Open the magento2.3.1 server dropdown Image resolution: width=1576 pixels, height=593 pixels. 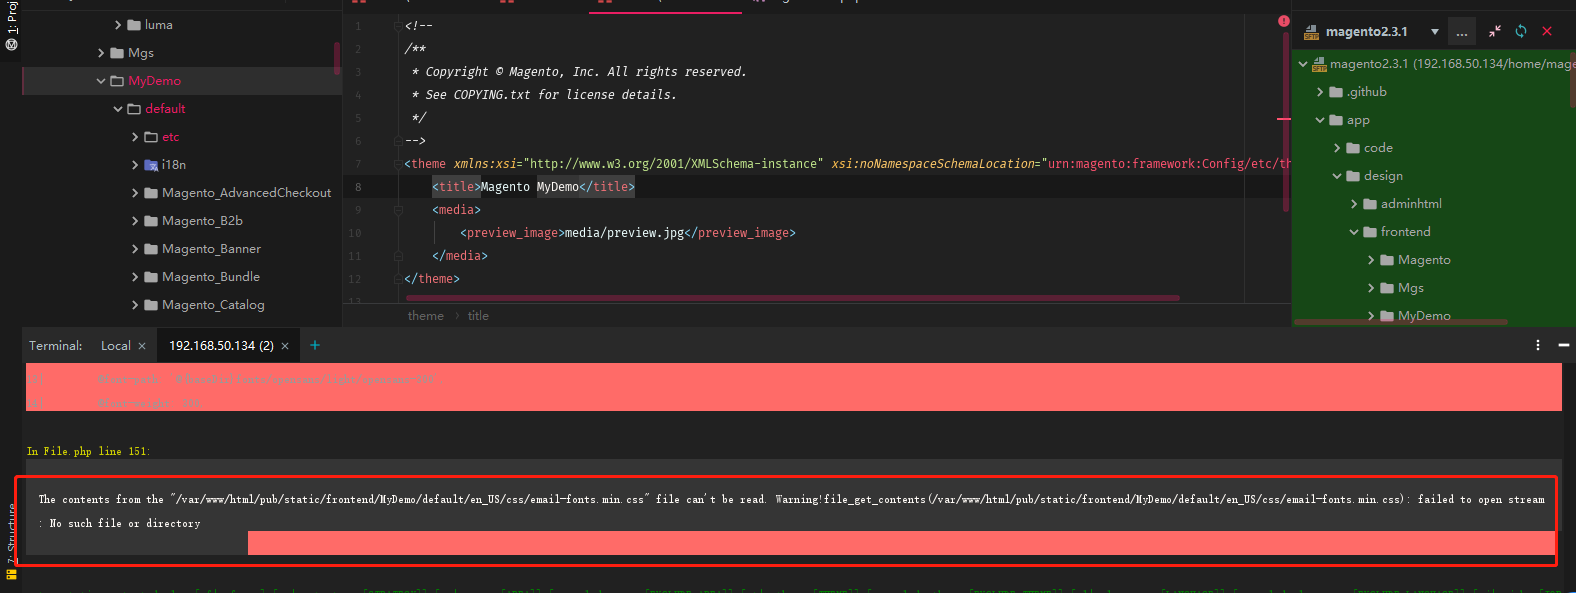[1435, 32]
